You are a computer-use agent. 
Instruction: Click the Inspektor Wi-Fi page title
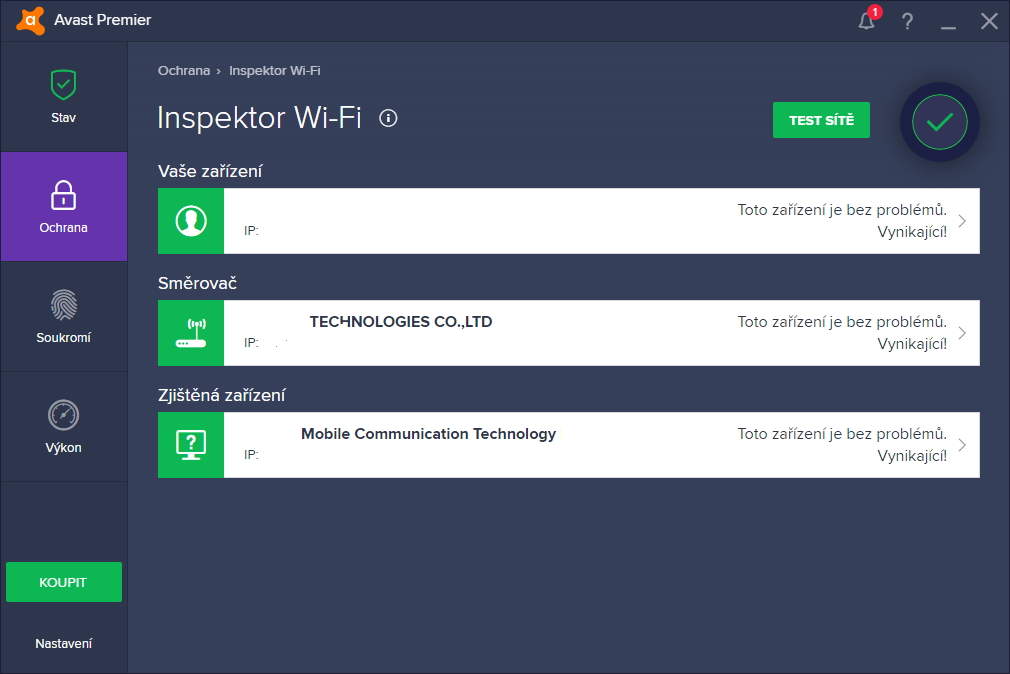260,118
